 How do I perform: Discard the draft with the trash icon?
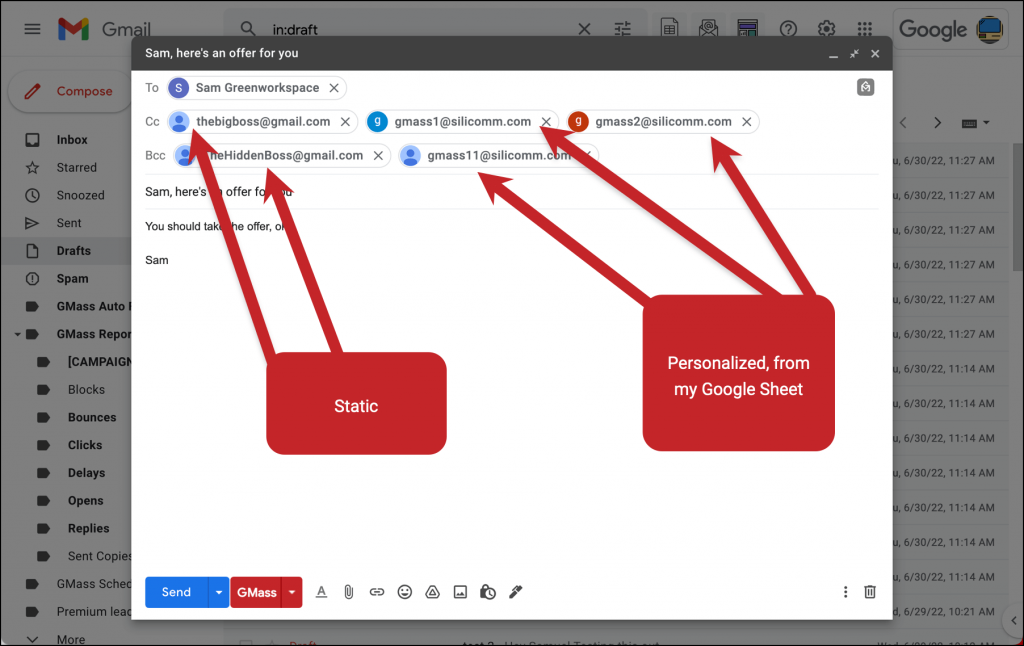click(x=869, y=591)
